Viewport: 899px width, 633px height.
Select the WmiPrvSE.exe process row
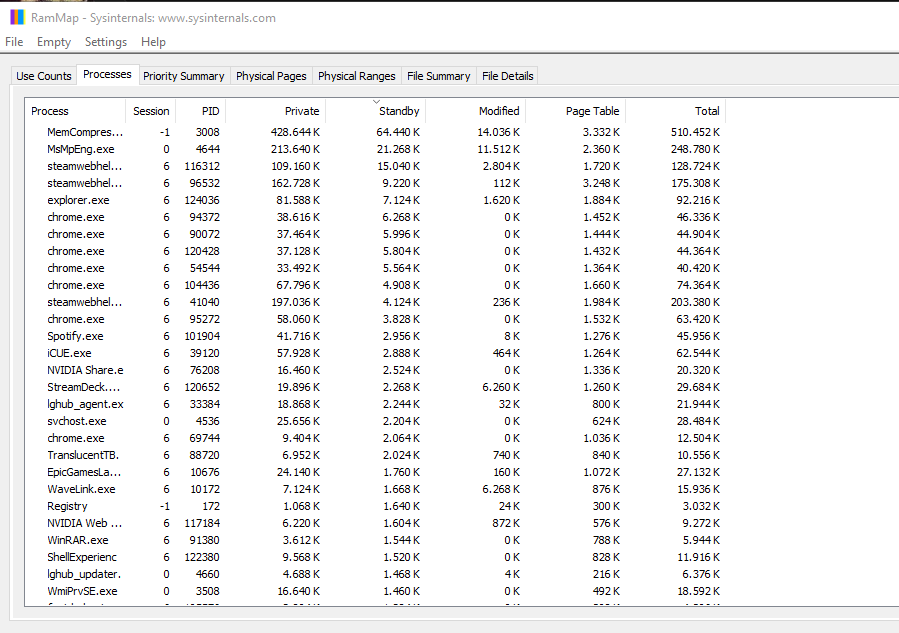[376, 591]
